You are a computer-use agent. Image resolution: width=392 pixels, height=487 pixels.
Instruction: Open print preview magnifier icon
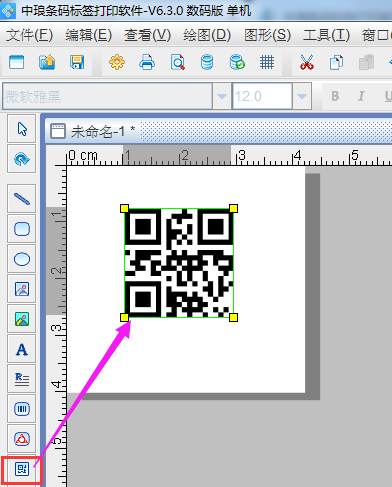(177, 62)
